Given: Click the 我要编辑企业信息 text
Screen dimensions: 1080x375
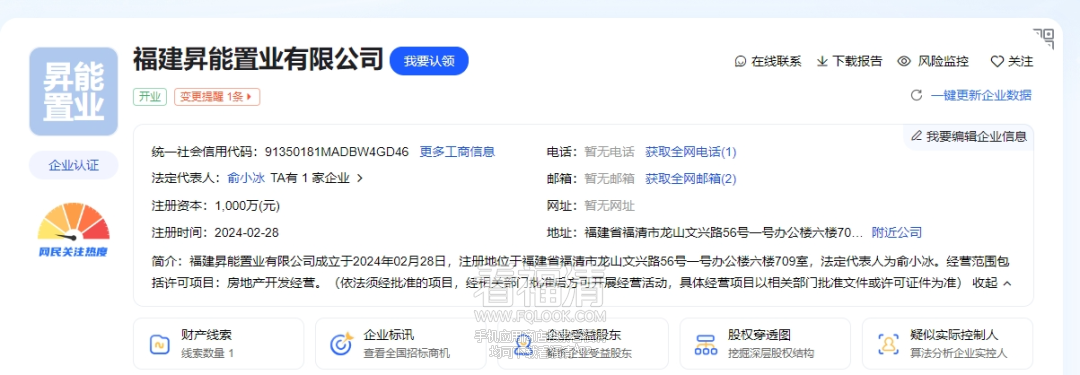Looking at the screenshot, I should [976, 136].
